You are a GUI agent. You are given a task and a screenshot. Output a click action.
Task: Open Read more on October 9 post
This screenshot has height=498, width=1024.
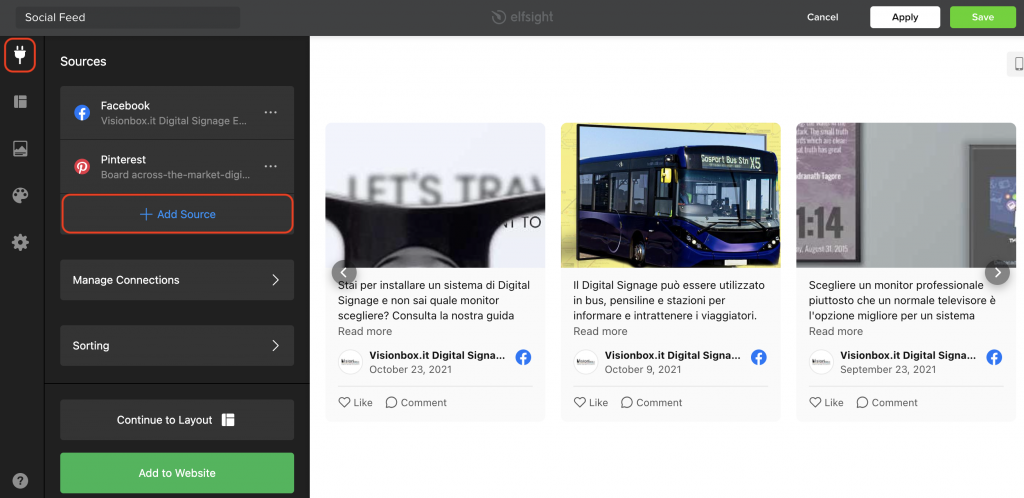pyautogui.click(x=600, y=331)
